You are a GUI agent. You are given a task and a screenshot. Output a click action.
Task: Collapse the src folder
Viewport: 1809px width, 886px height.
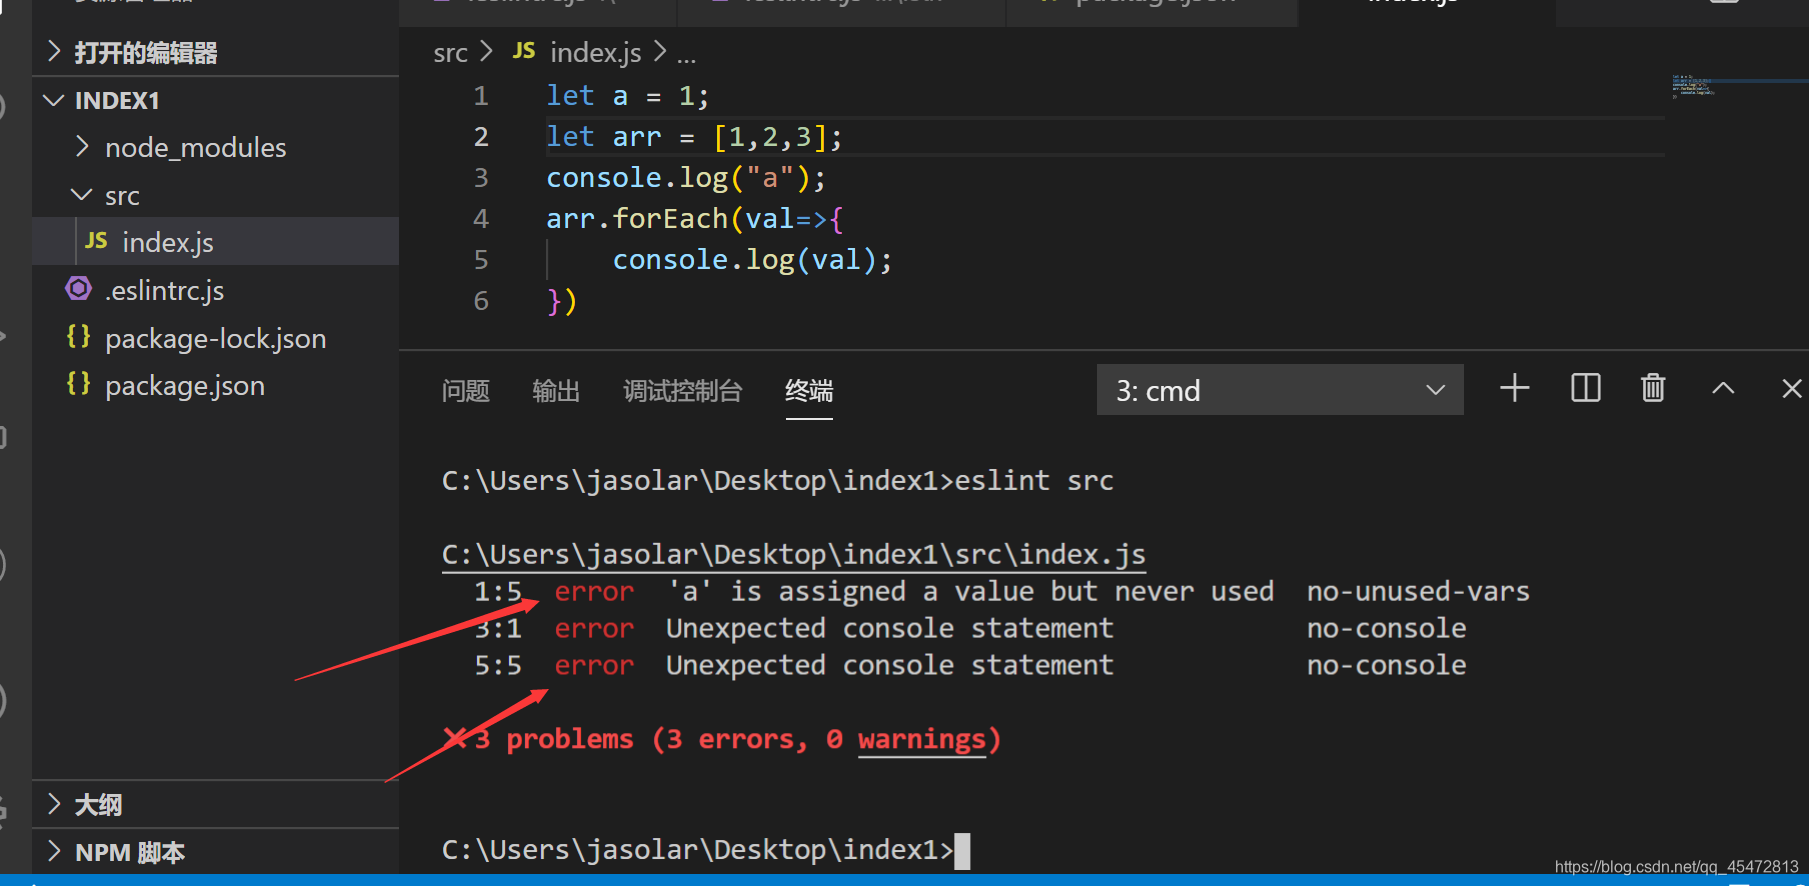(x=122, y=196)
